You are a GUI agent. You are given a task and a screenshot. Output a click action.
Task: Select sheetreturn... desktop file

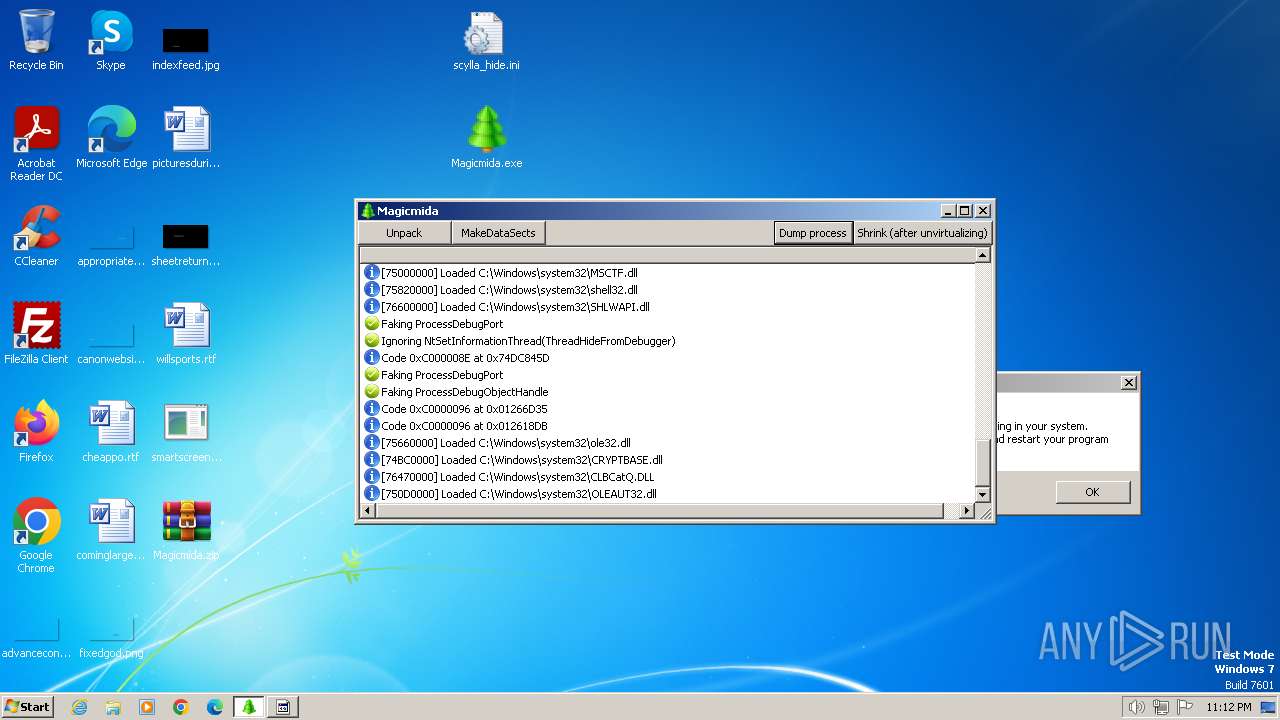click(186, 244)
